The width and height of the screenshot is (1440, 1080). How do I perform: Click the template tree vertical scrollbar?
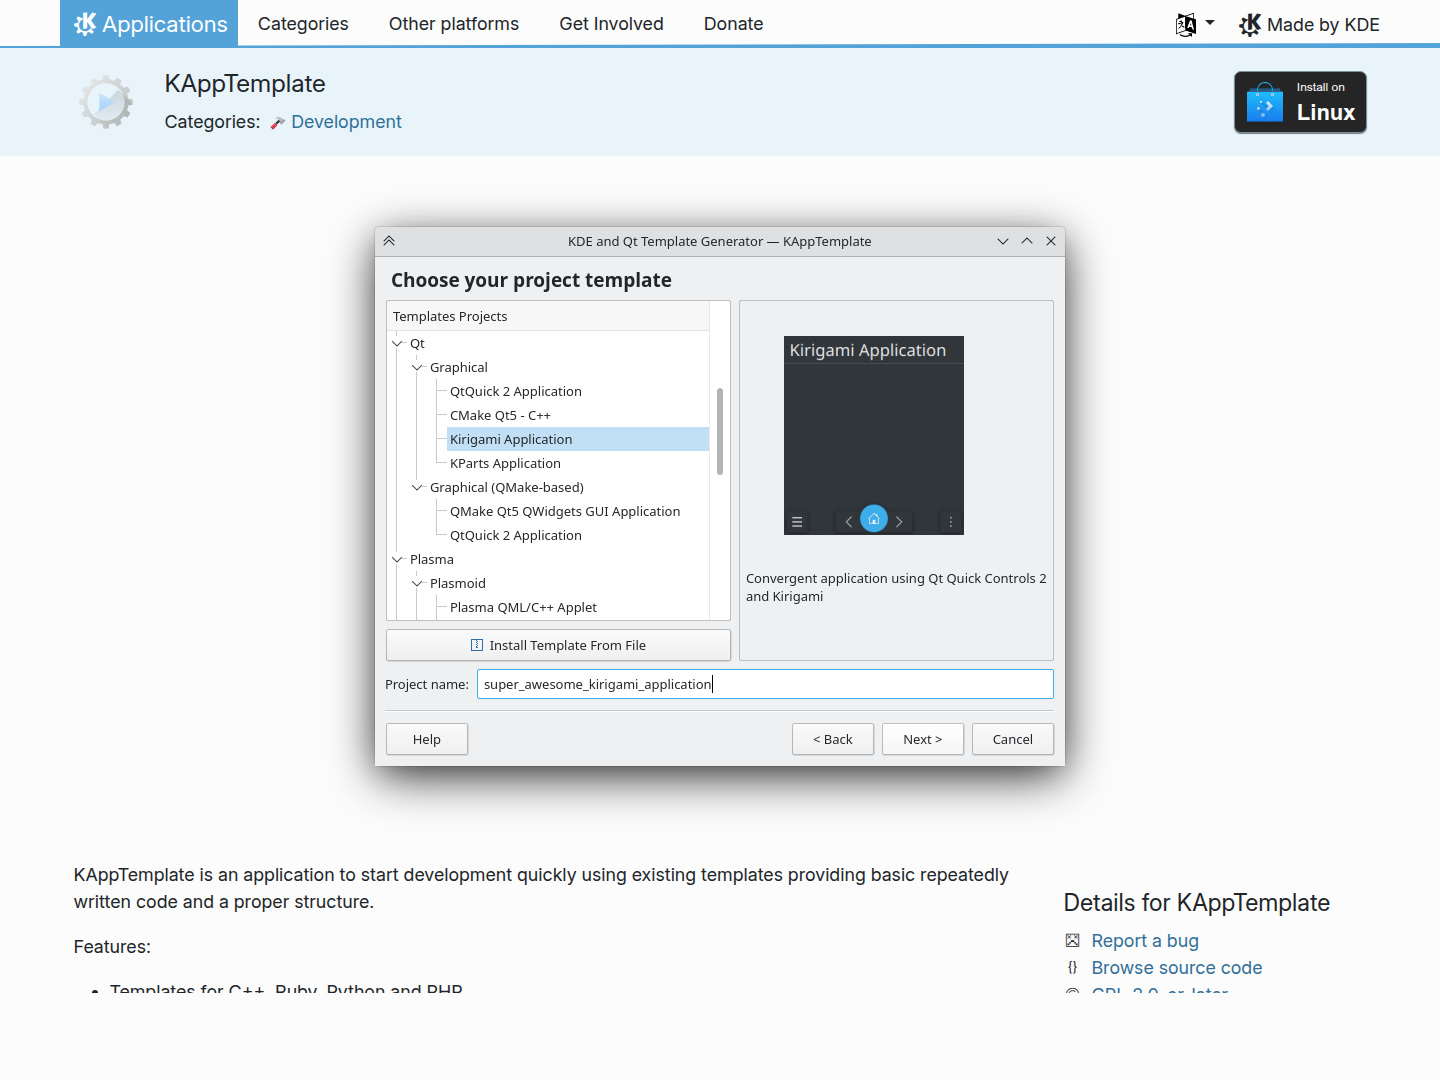(720, 431)
